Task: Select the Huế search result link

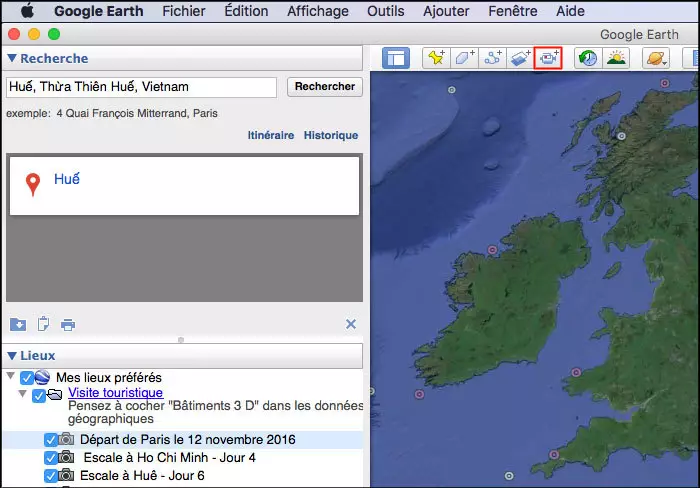Action: (67, 179)
